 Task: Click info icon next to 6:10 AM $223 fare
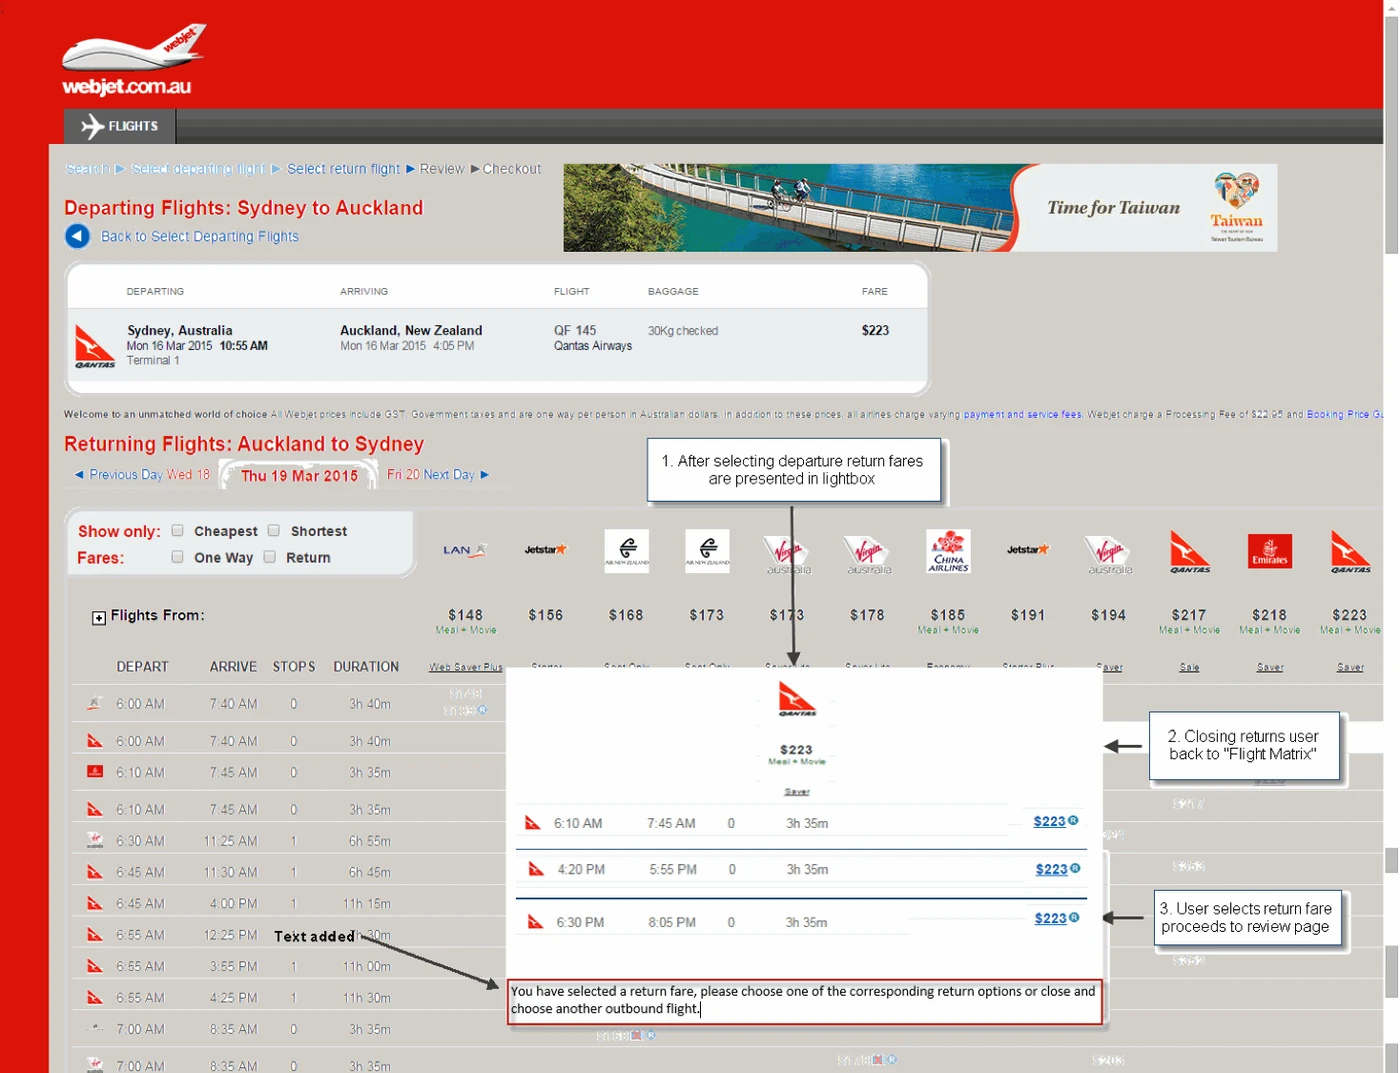1073,820
